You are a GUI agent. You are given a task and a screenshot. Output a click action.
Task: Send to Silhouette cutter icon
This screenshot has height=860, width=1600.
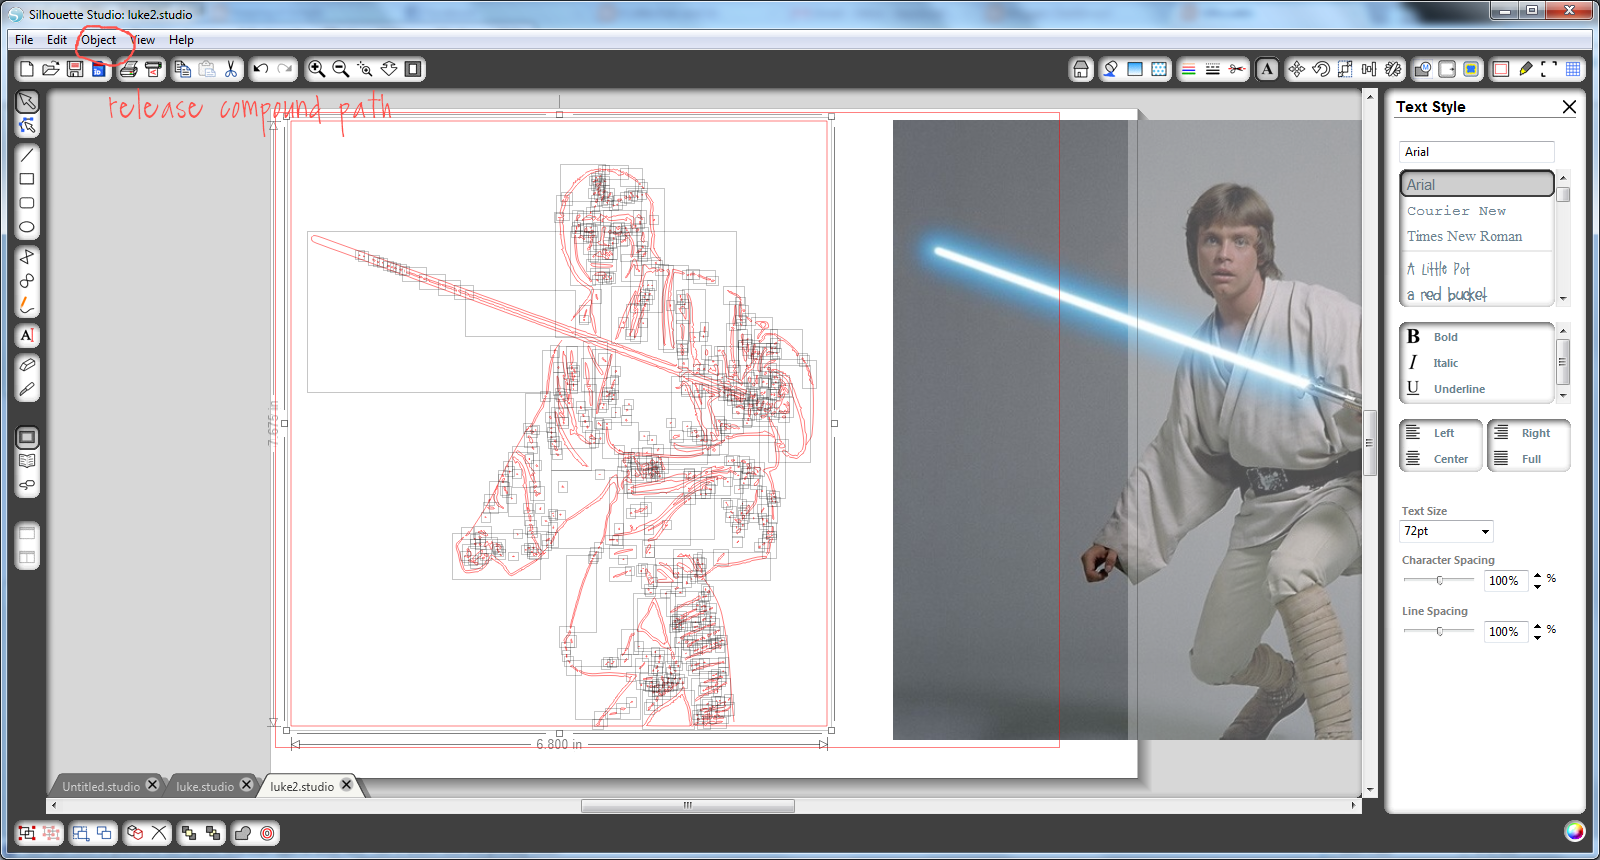coord(153,69)
